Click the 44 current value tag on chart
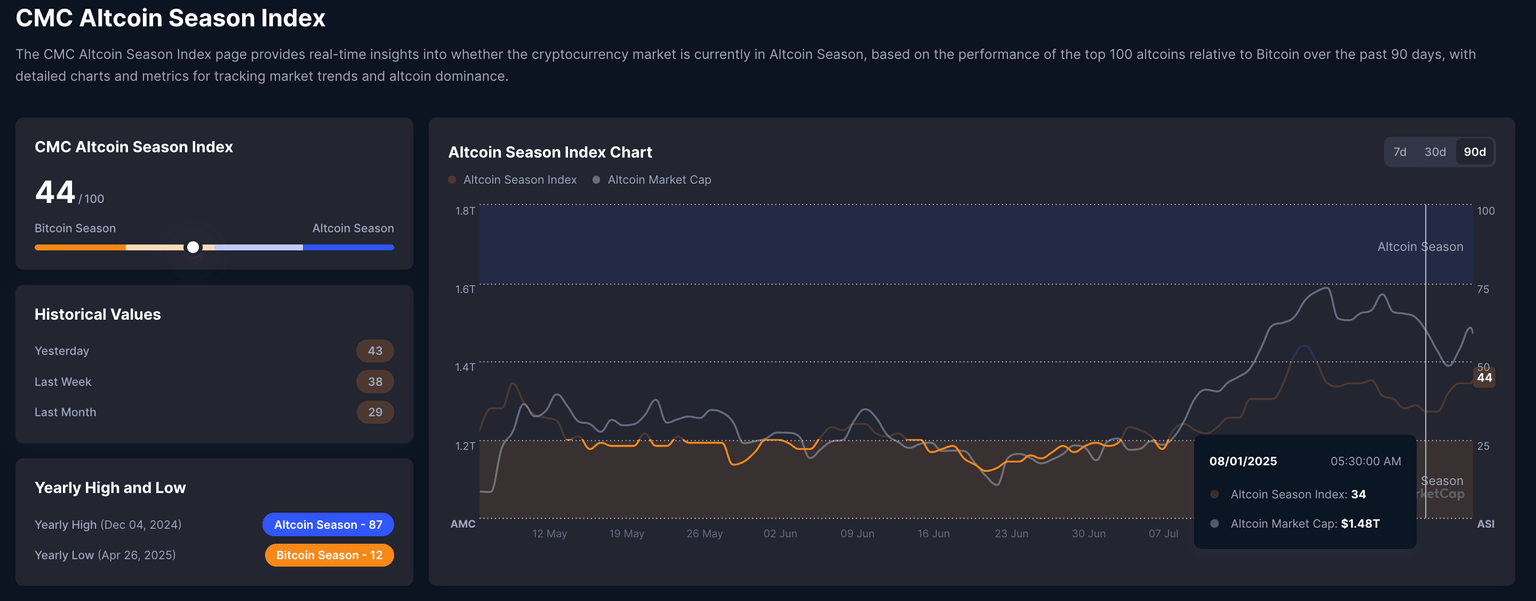The image size is (1536, 601). (x=1484, y=378)
